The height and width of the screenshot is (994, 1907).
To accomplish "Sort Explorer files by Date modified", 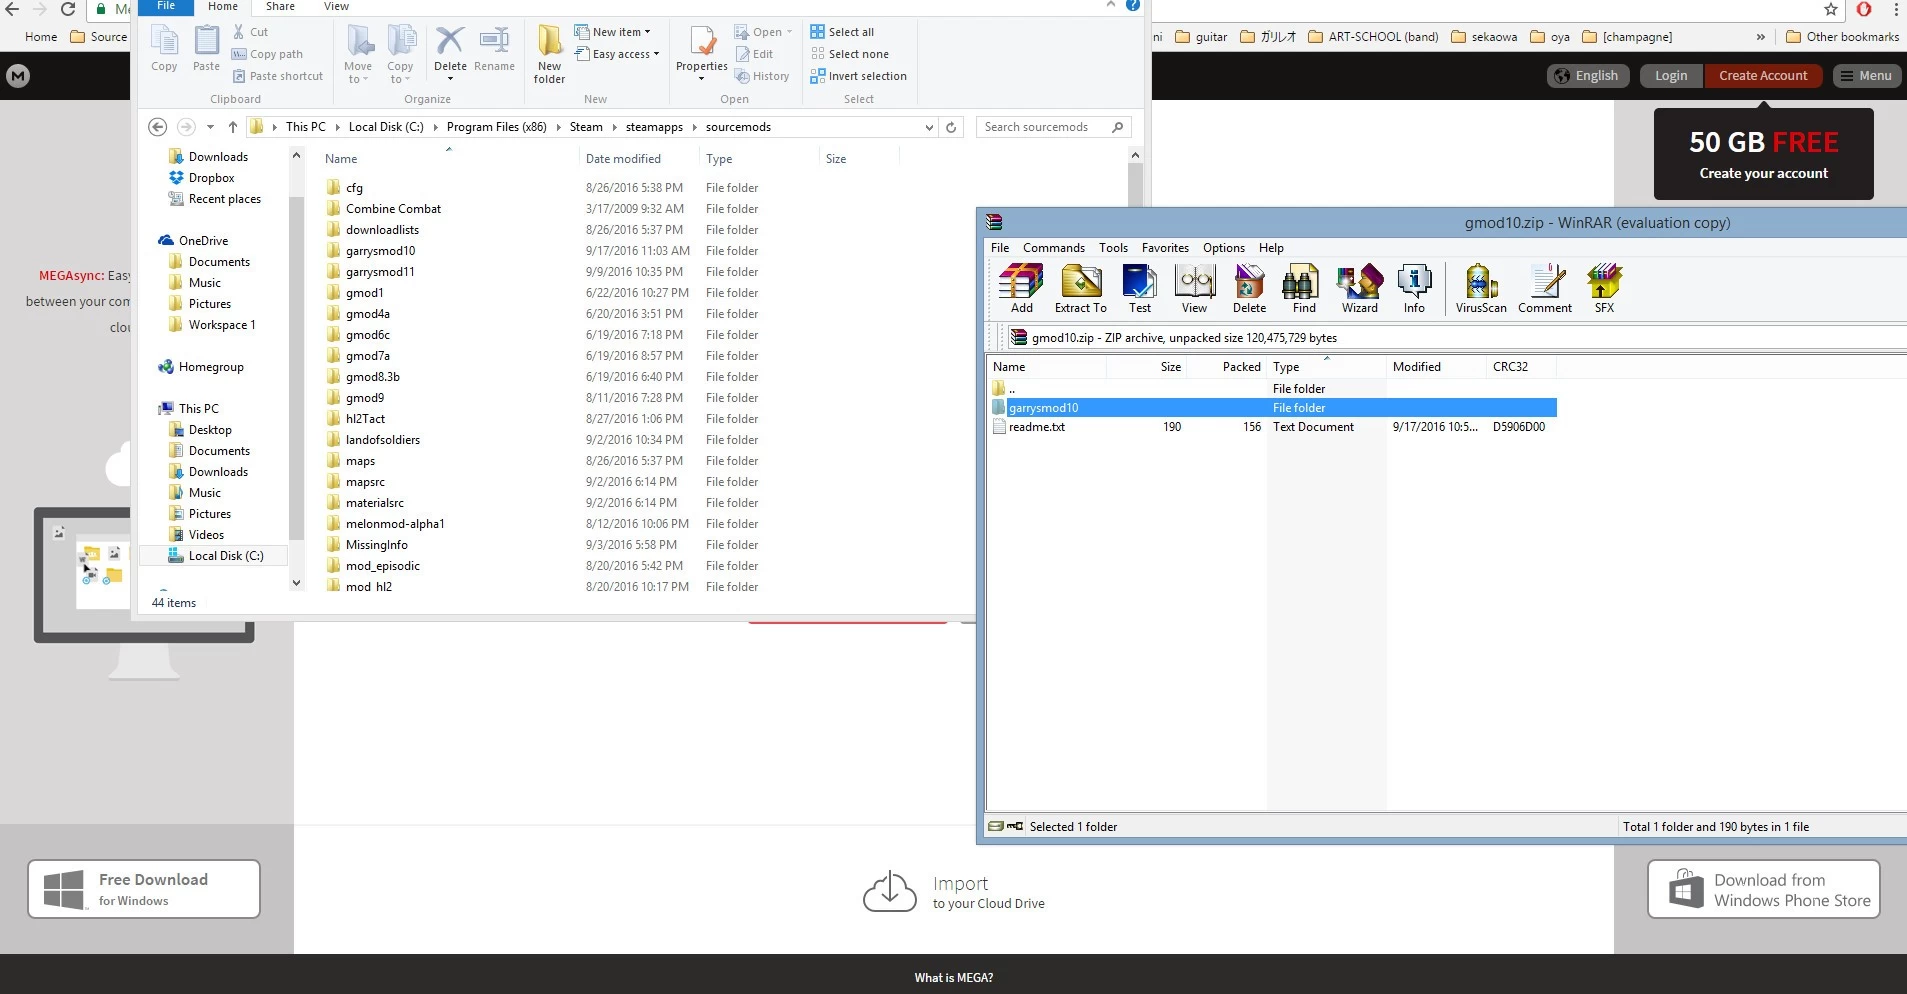I will (x=622, y=159).
